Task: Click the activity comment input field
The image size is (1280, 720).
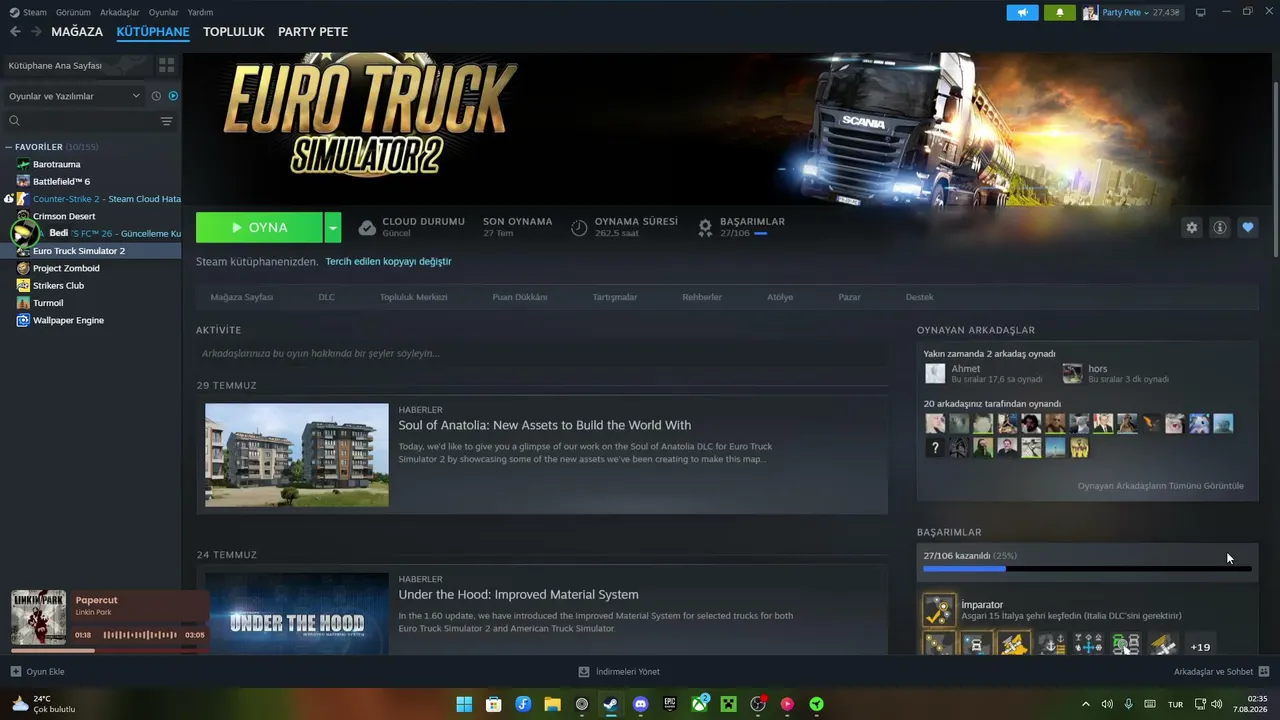Action: (x=542, y=354)
